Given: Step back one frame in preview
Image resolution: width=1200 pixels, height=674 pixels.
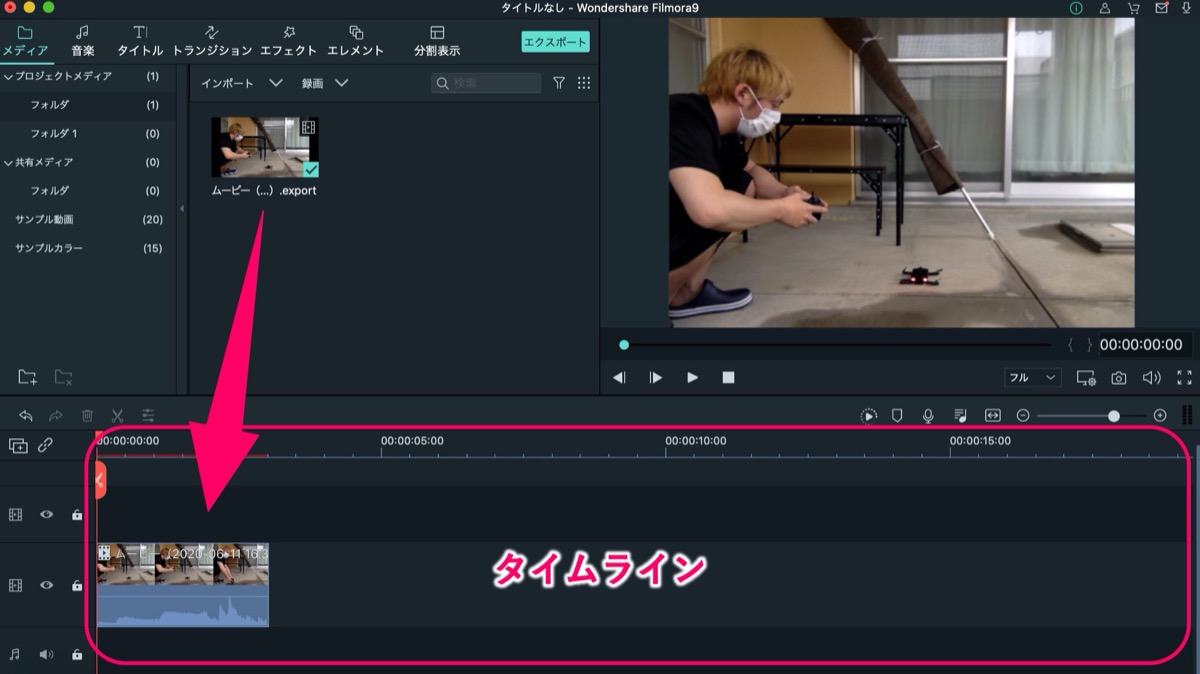Looking at the screenshot, I should pos(619,378).
